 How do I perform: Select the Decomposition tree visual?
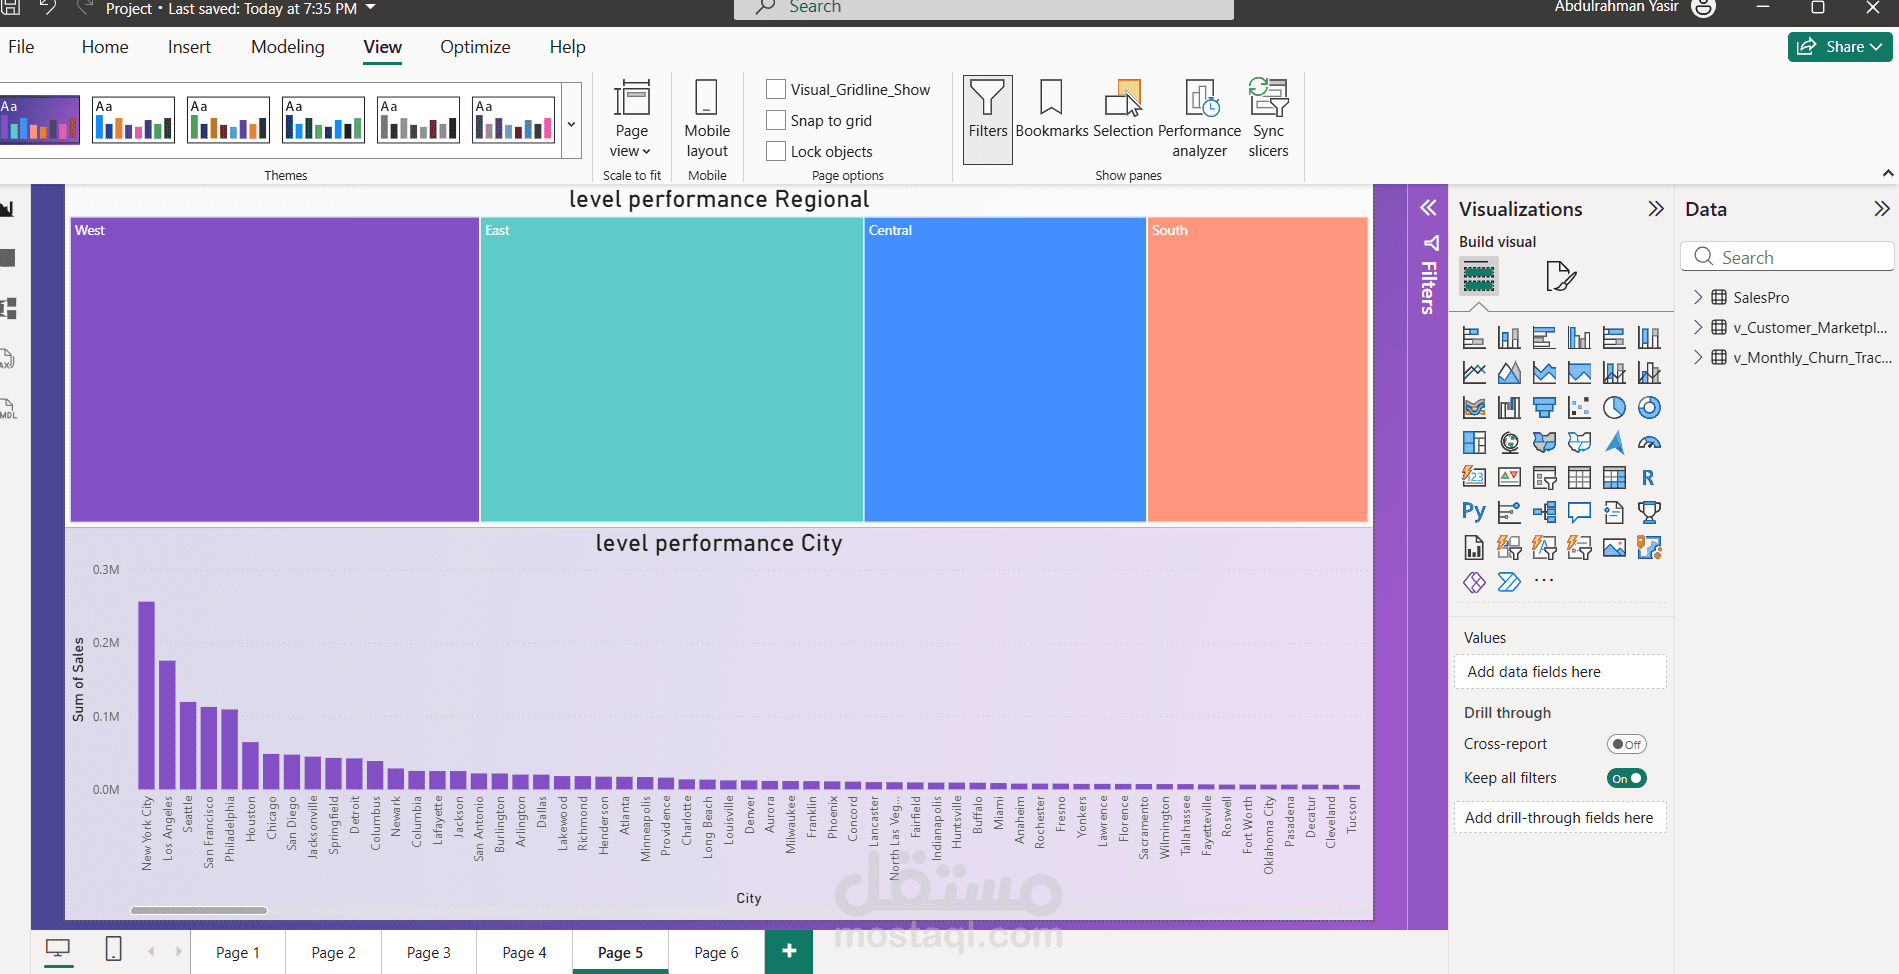point(1544,513)
